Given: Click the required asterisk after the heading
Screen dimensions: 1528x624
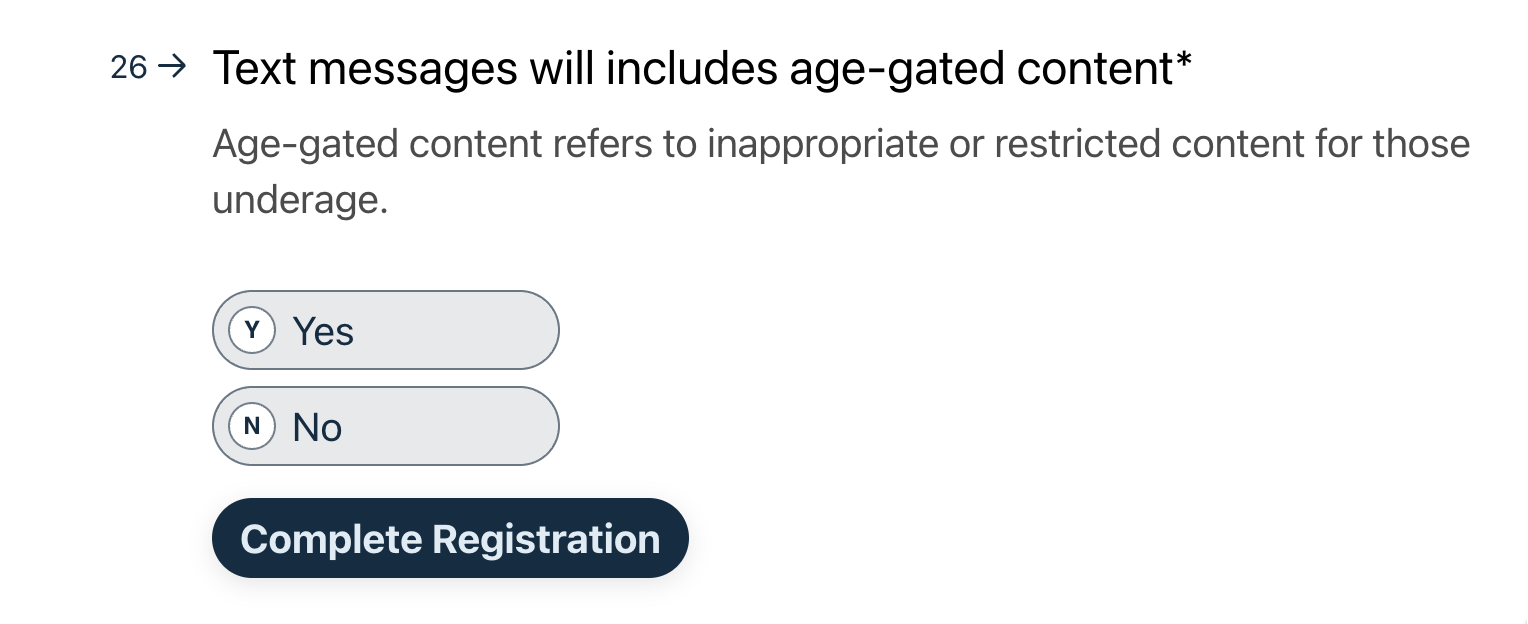Looking at the screenshot, I should pos(1184,64).
